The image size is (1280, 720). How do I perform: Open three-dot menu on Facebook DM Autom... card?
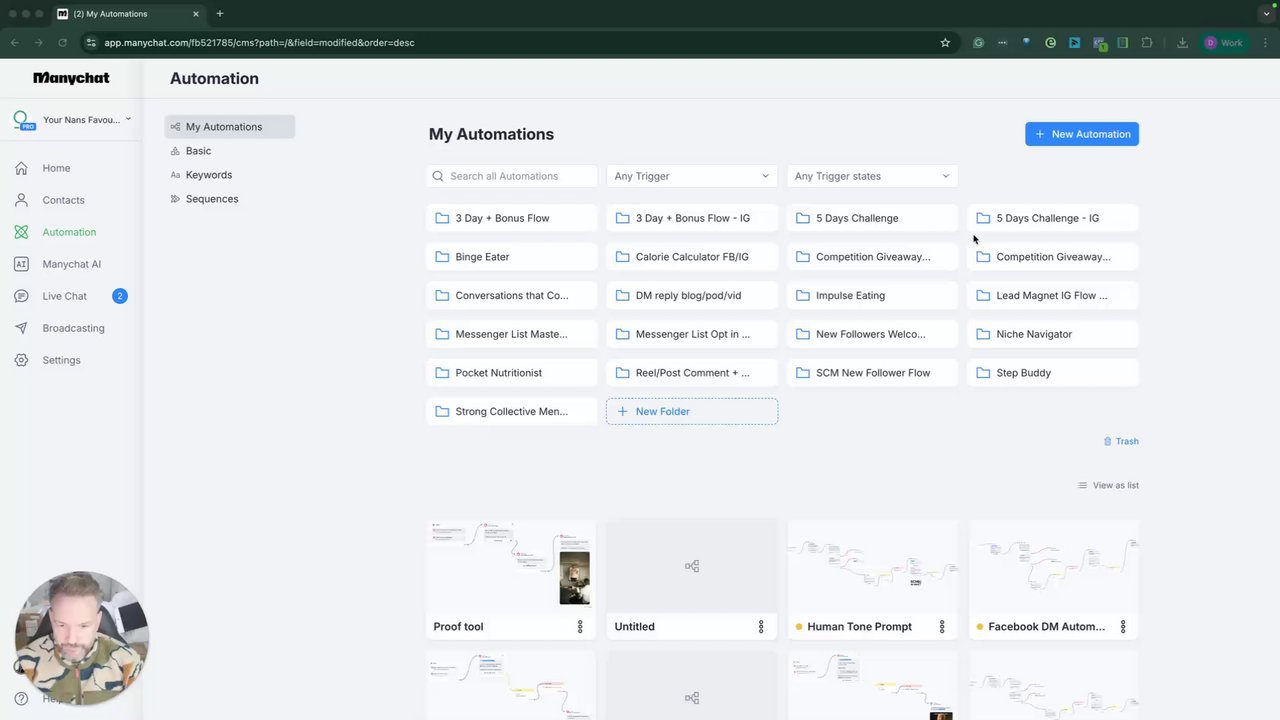pos(1123,627)
